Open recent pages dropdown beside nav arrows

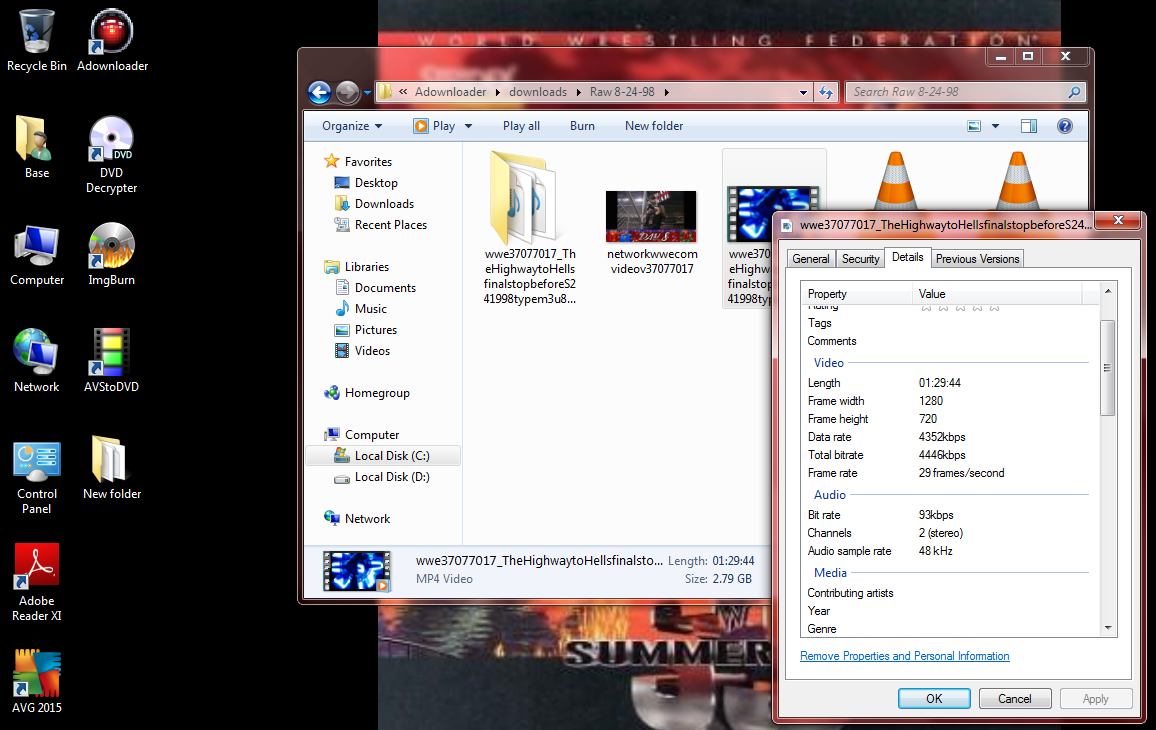[x=367, y=93]
